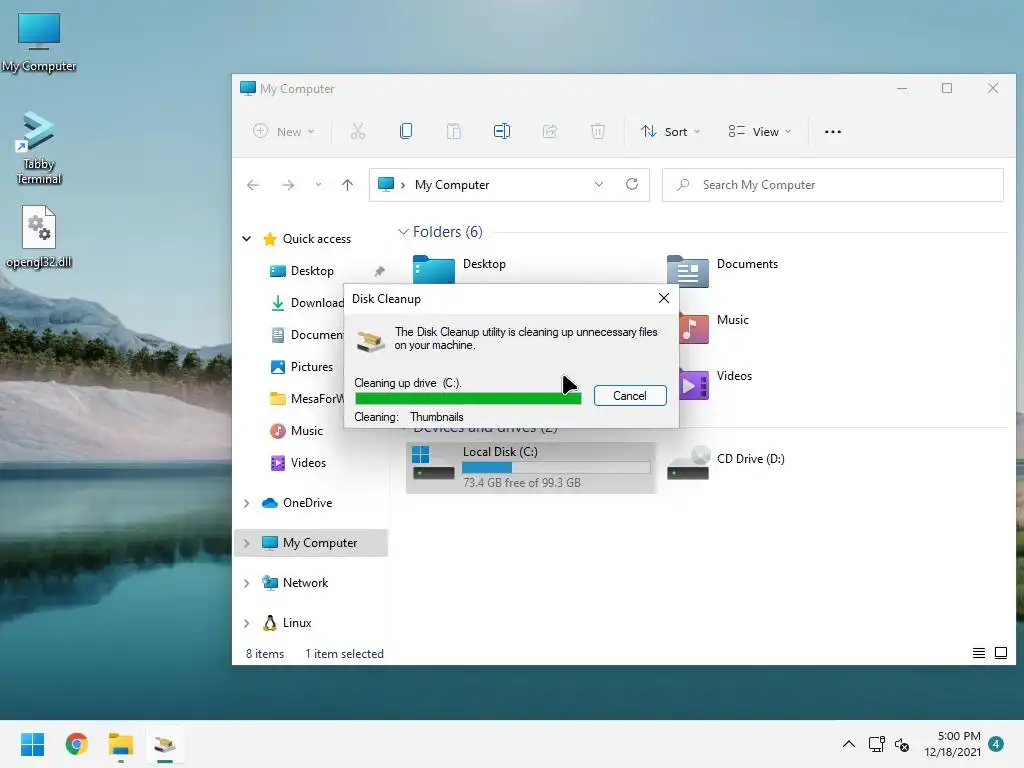The image size is (1024, 768).
Task: Open Tabby Terminal desktop shortcut
Action: coord(39,148)
